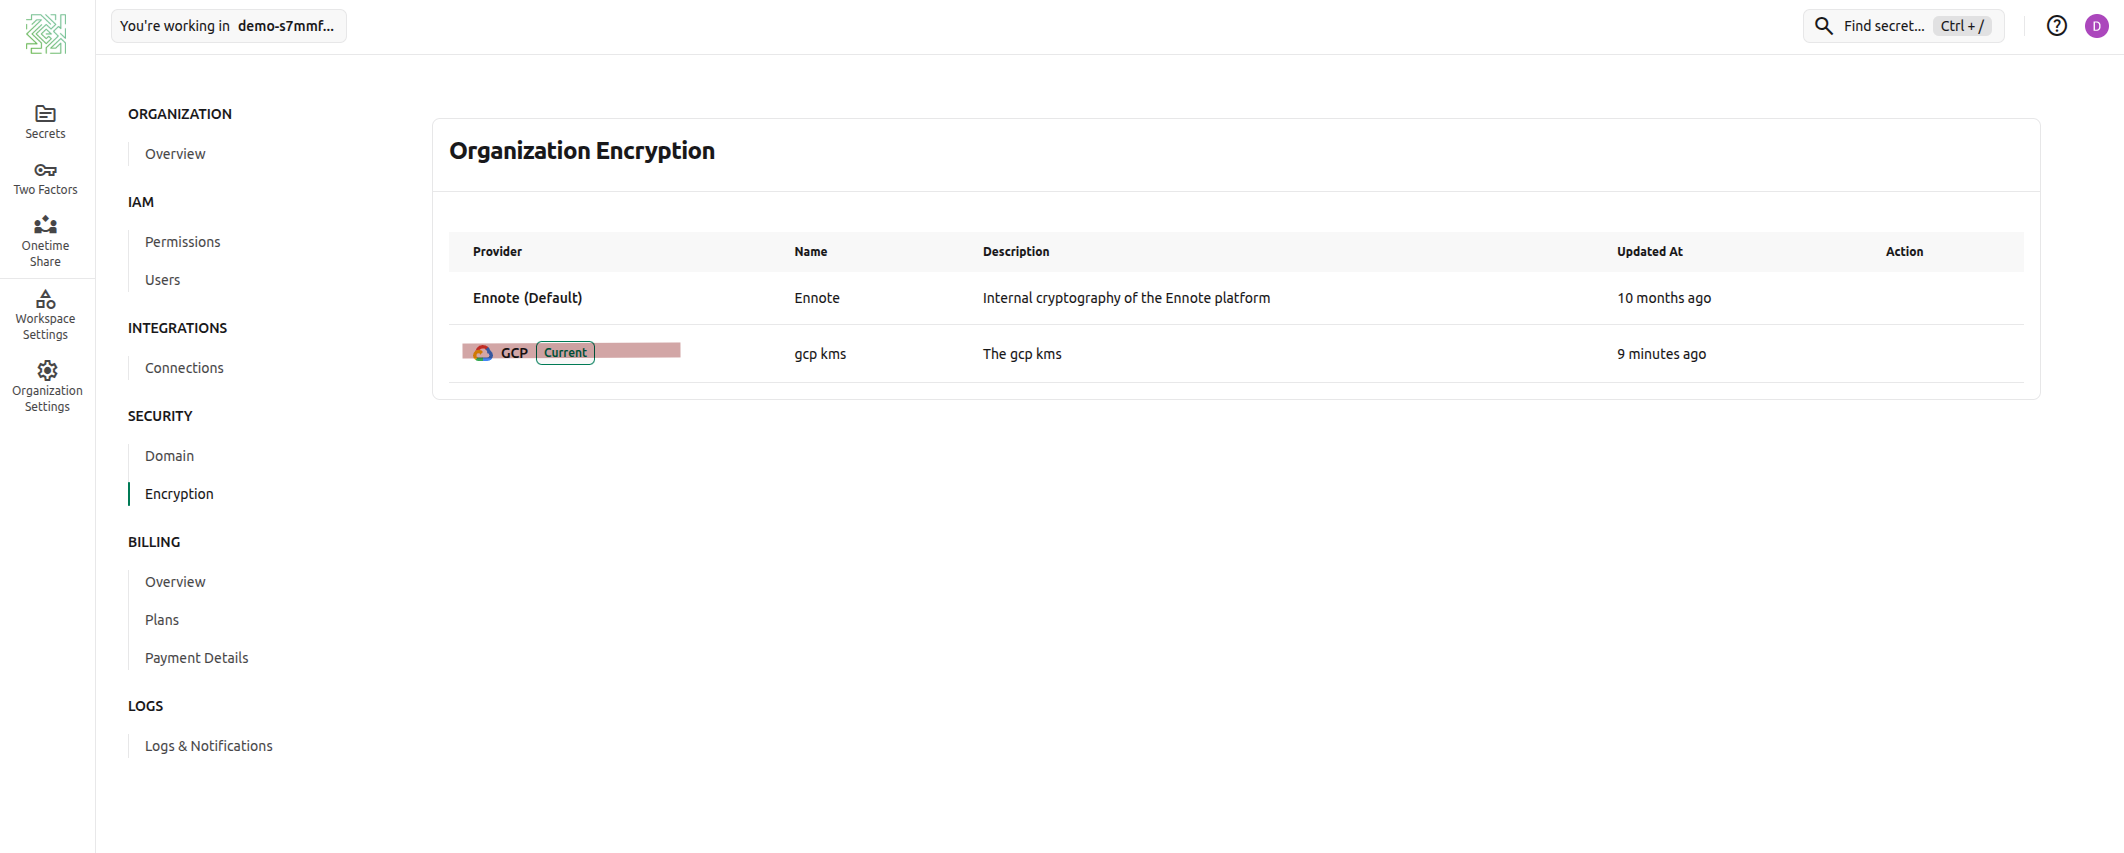Click the '9 minutes ago' cell

point(1661,354)
